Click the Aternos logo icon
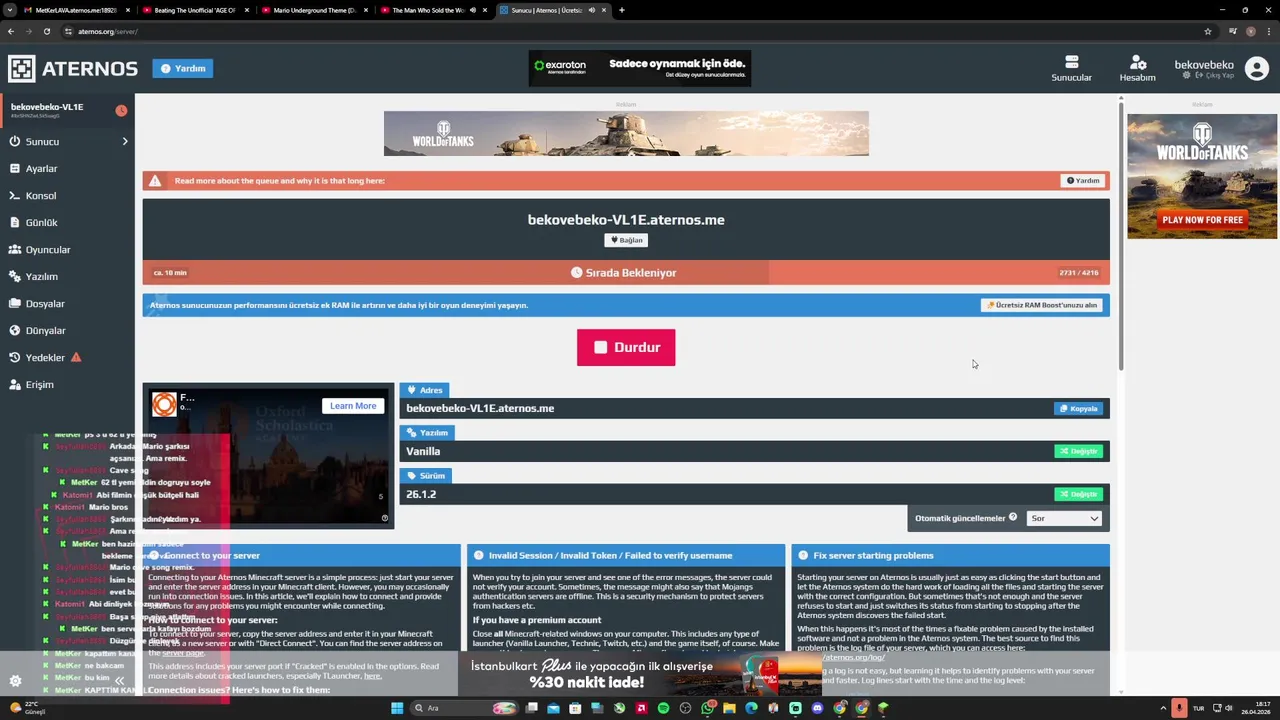Screen dimensions: 1280x720 coord(21,68)
